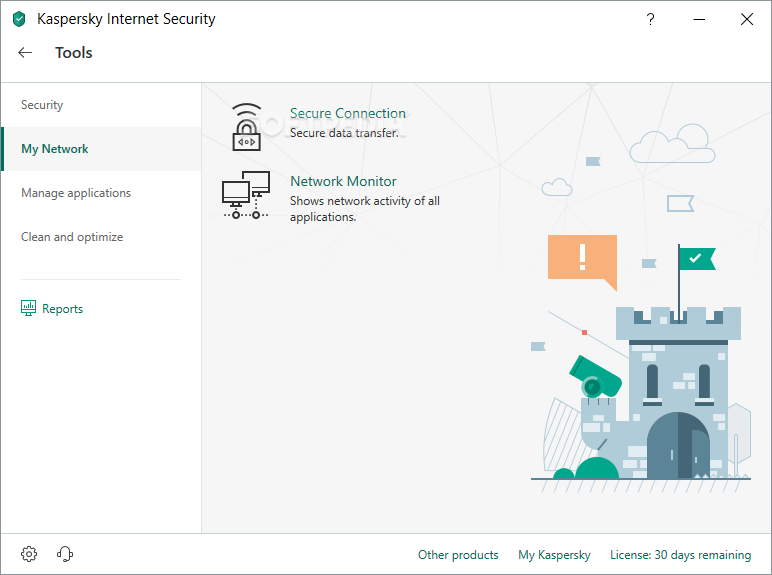Image resolution: width=772 pixels, height=575 pixels.
Task: Close the Kaspersky Internet Security window
Action: 747,19
